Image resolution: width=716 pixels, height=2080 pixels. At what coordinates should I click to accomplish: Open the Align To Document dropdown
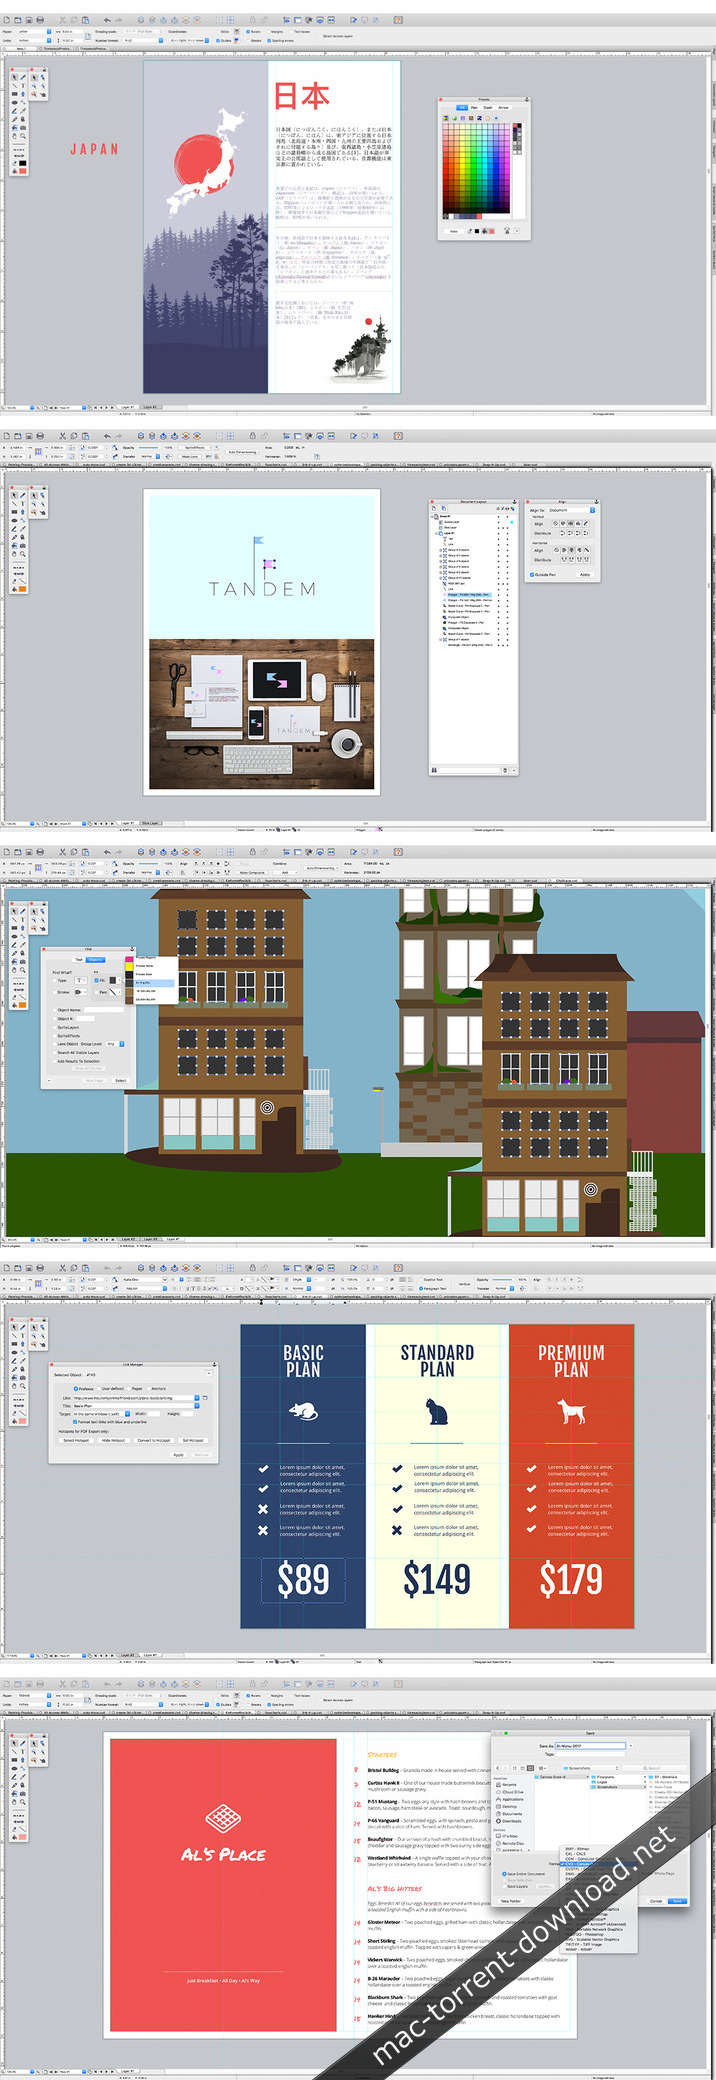pos(571,510)
